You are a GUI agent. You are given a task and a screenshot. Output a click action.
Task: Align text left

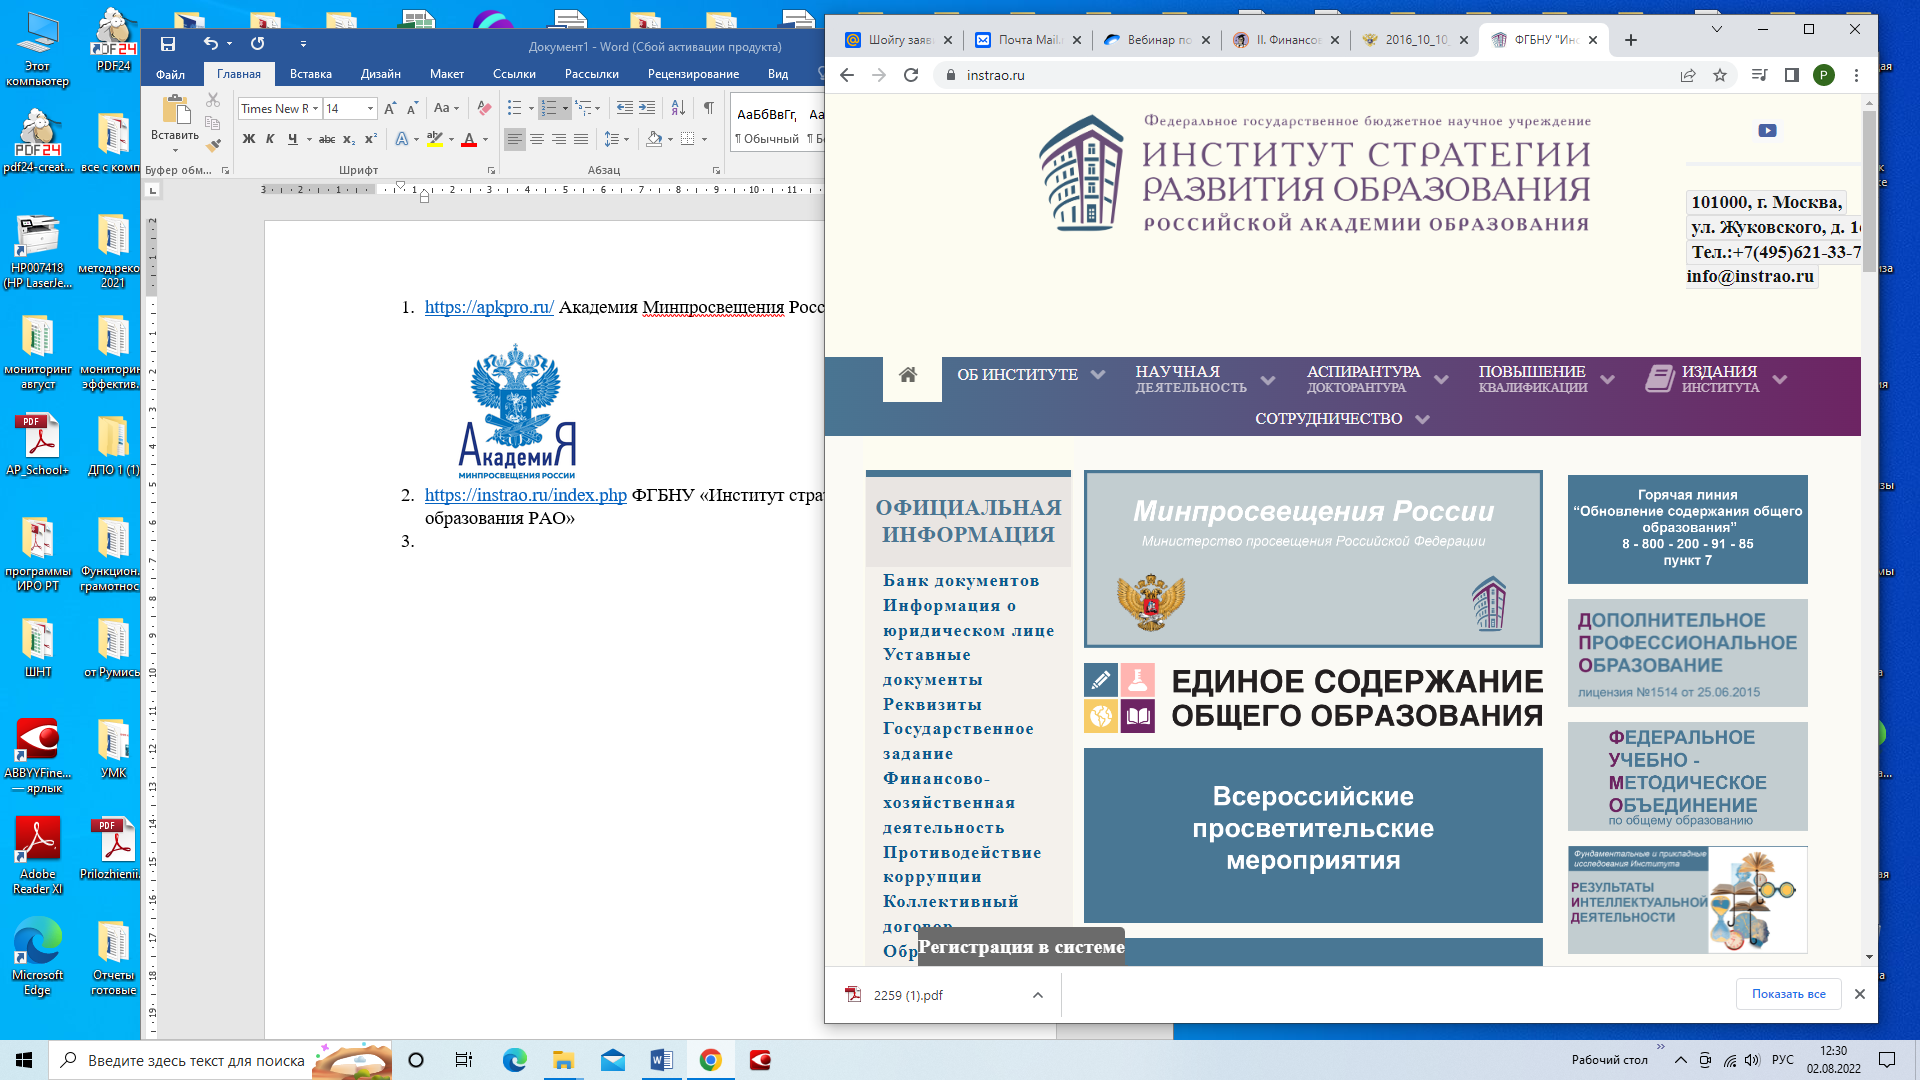pos(515,139)
